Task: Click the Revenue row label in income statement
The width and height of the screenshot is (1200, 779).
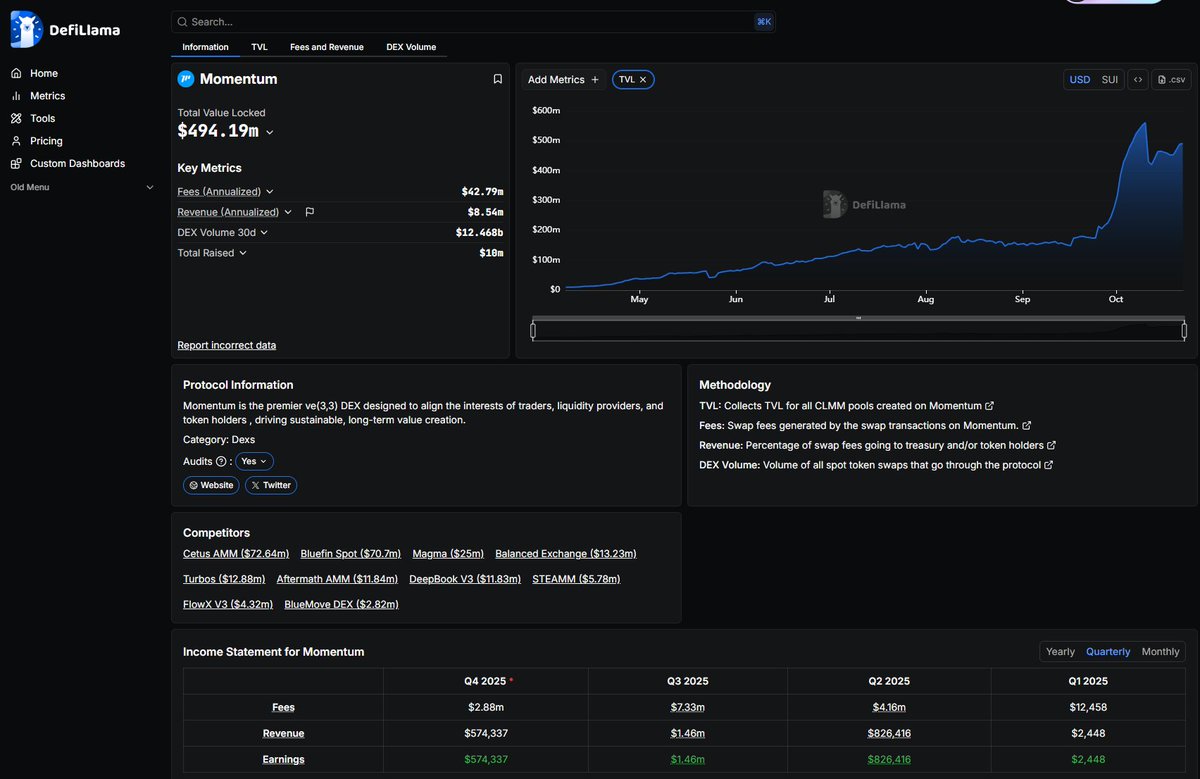Action: [x=283, y=733]
